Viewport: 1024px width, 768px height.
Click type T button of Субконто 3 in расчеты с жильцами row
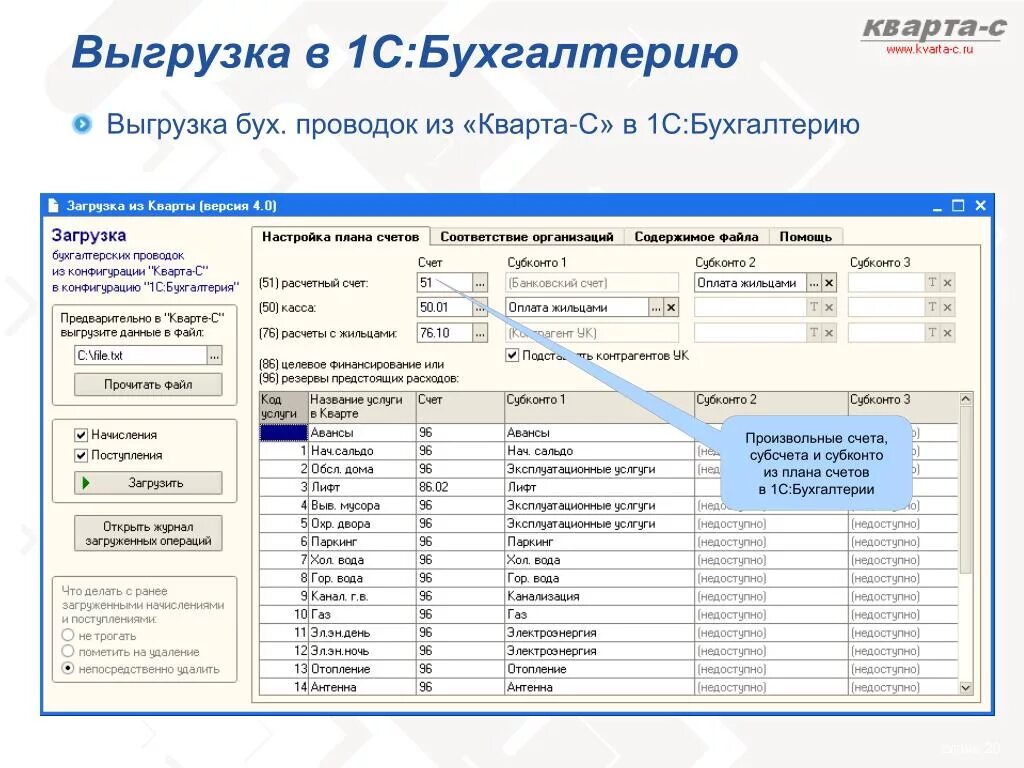pos(932,333)
